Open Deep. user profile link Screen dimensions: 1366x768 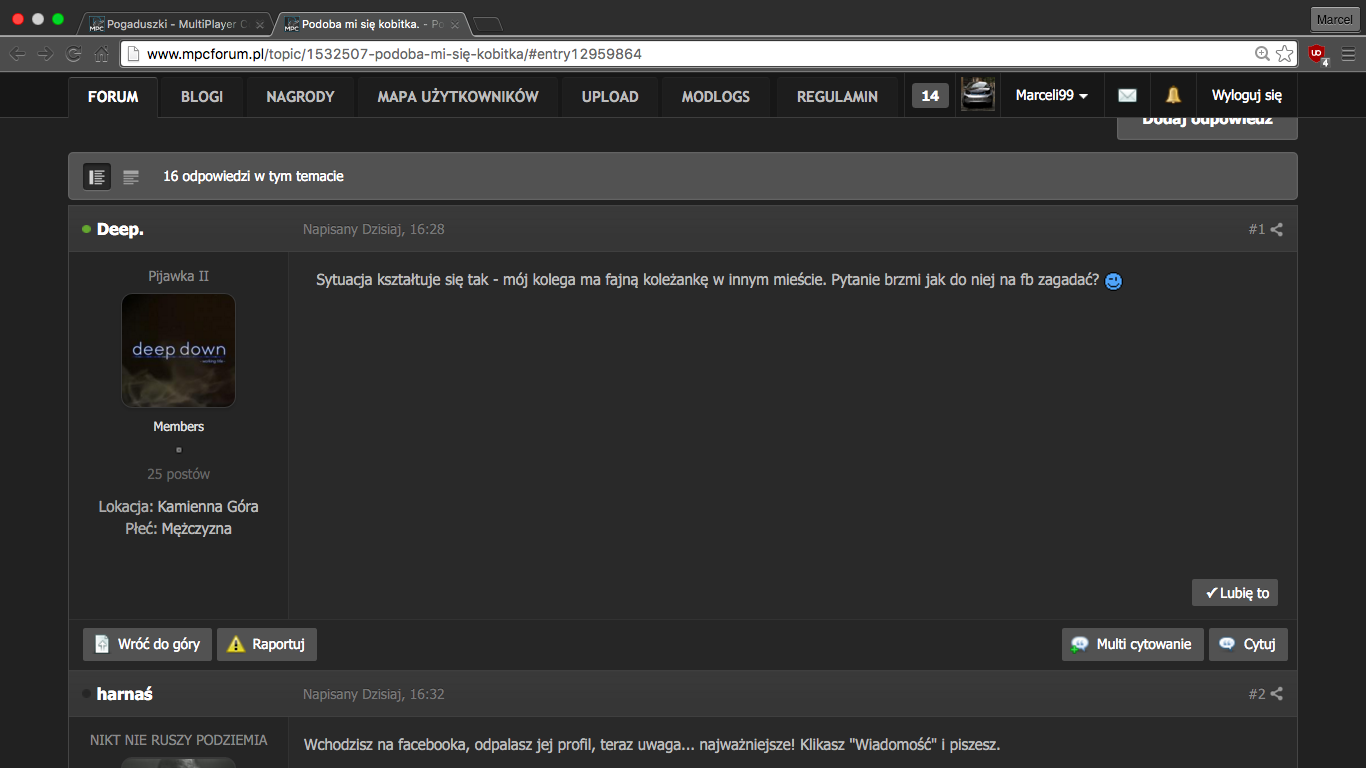pos(120,229)
